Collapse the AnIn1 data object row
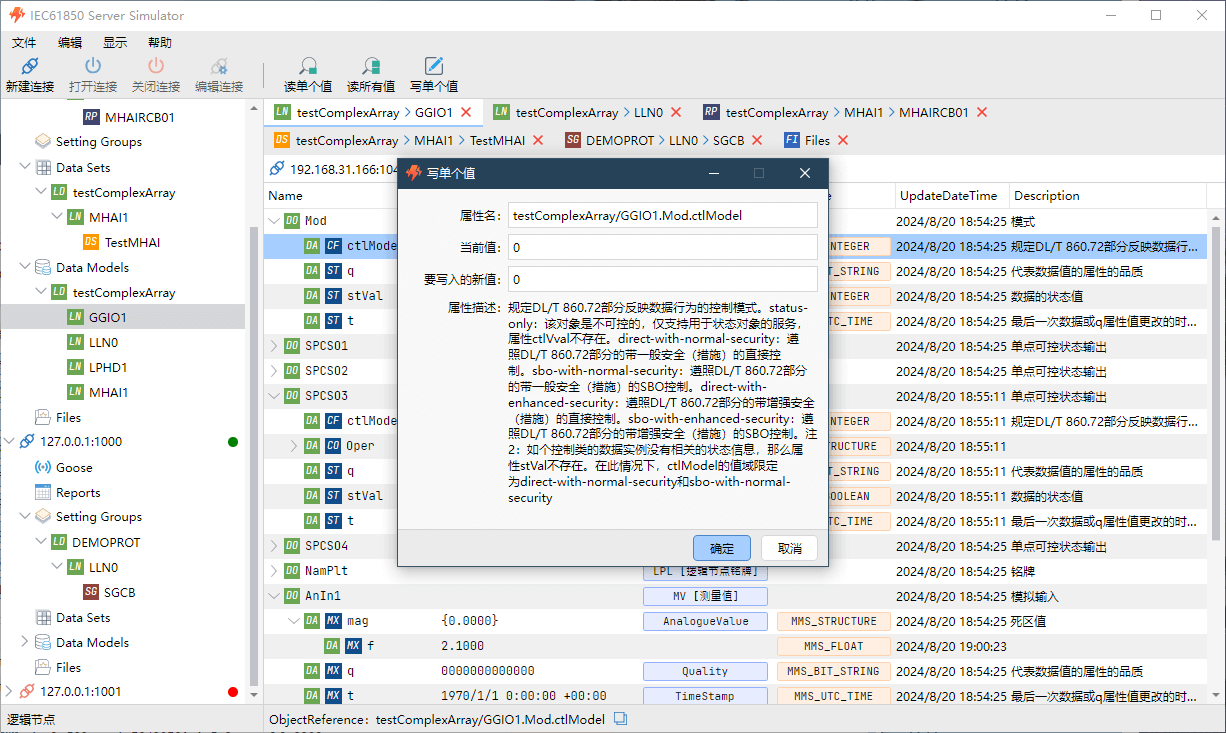 point(276,596)
